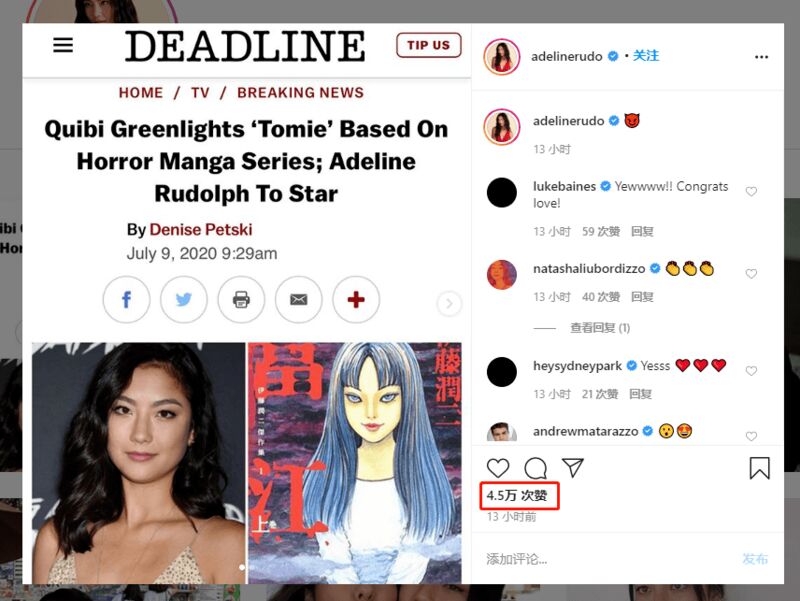Expand 查看回复 (1) replies
The width and height of the screenshot is (800, 601).
pos(599,328)
